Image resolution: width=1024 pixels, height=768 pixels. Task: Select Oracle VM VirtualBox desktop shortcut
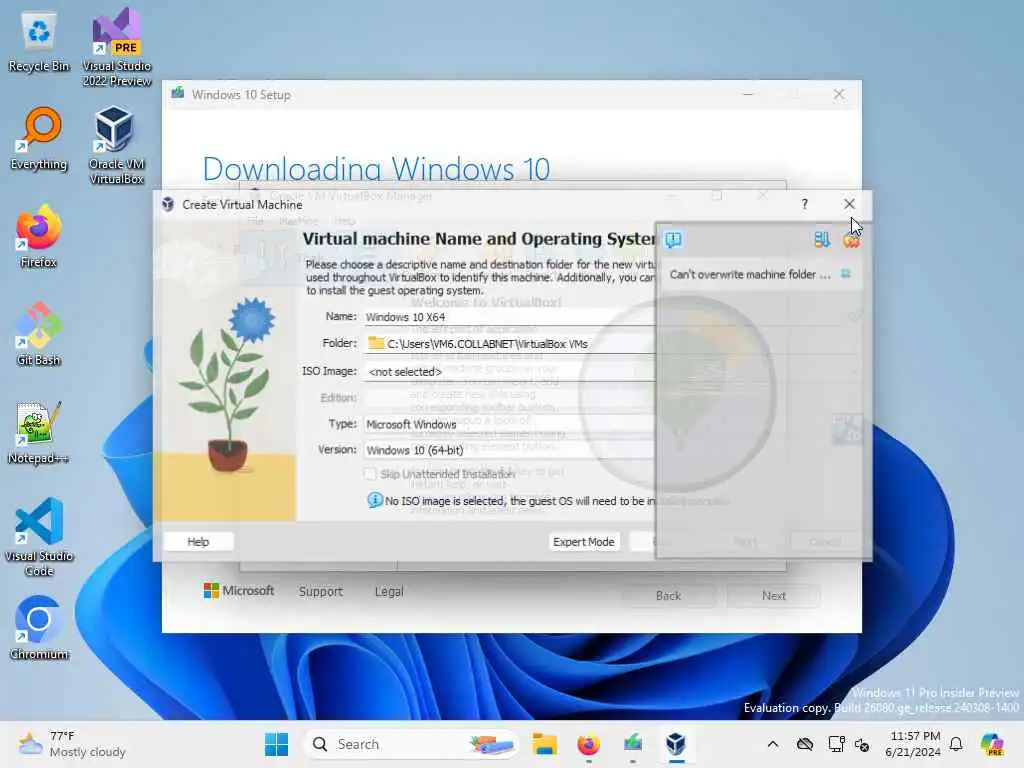click(x=116, y=145)
